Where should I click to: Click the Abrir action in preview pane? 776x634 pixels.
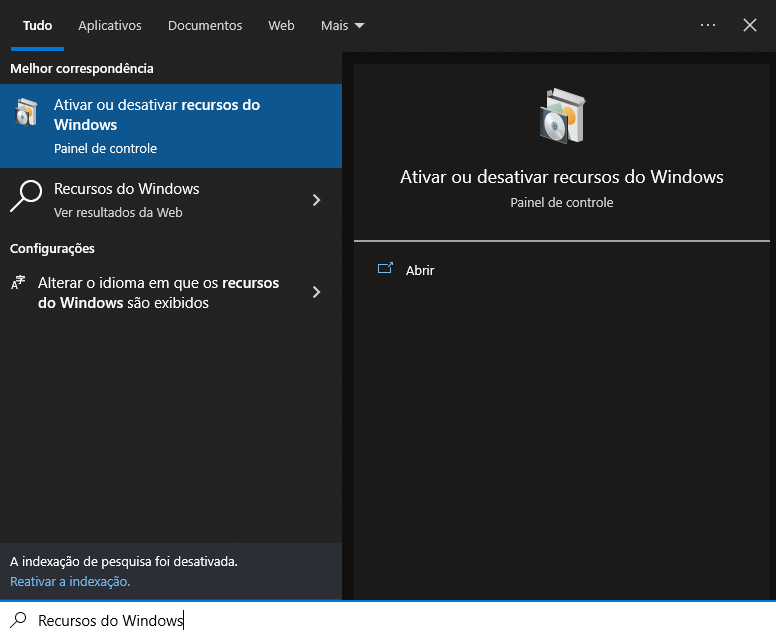coord(420,270)
